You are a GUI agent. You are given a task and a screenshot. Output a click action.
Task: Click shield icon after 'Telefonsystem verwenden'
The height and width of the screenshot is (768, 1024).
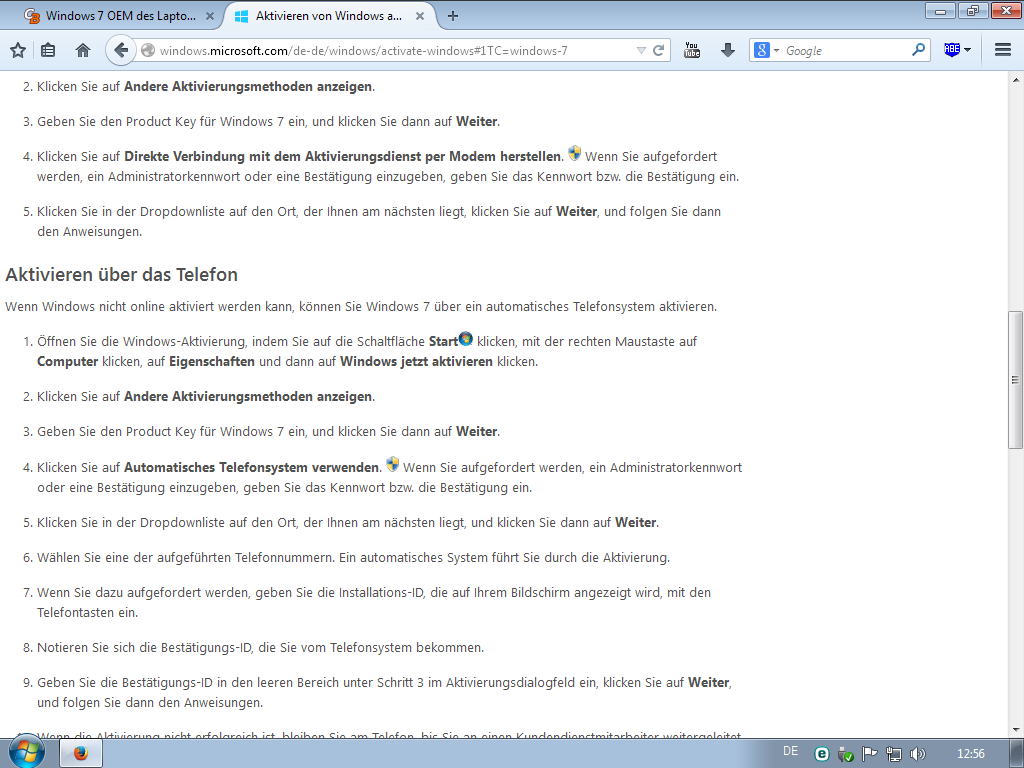392,464
